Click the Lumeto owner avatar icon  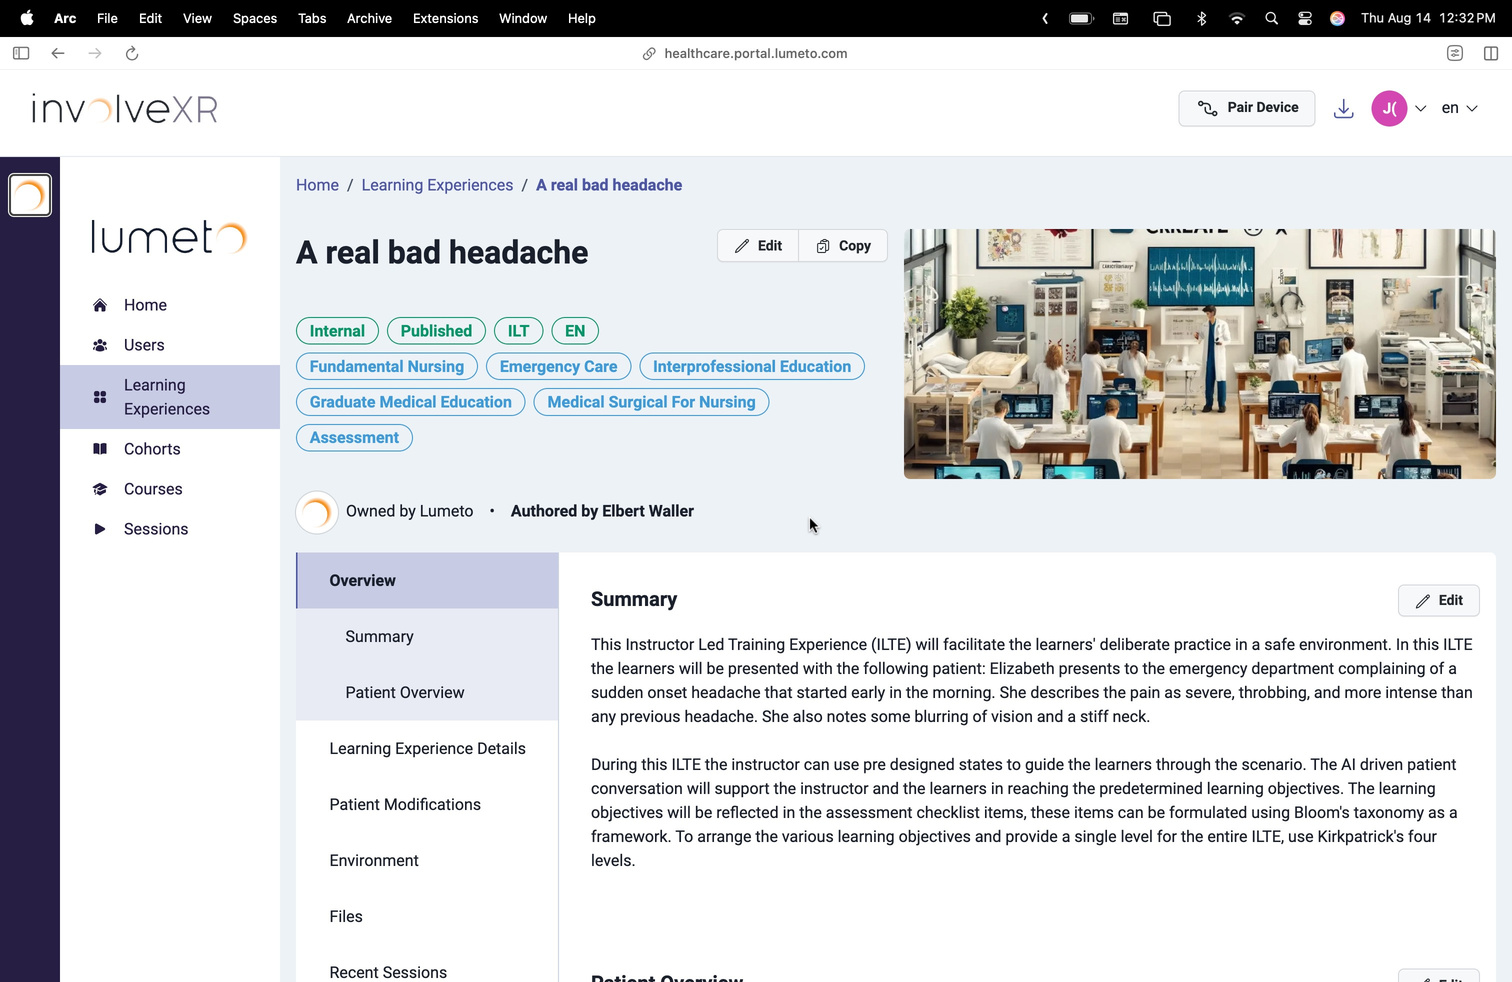click(x=317, y=512)
